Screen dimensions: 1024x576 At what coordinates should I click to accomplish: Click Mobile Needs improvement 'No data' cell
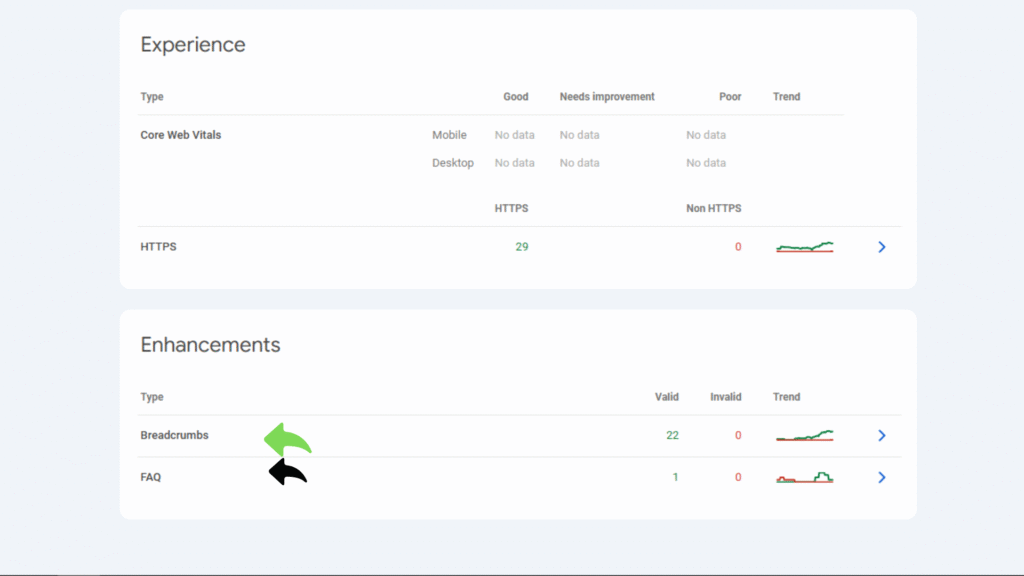[579, 135]
